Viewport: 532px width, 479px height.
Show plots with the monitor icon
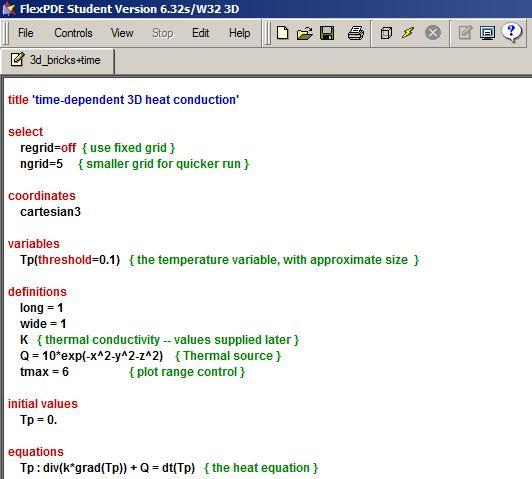487,33
